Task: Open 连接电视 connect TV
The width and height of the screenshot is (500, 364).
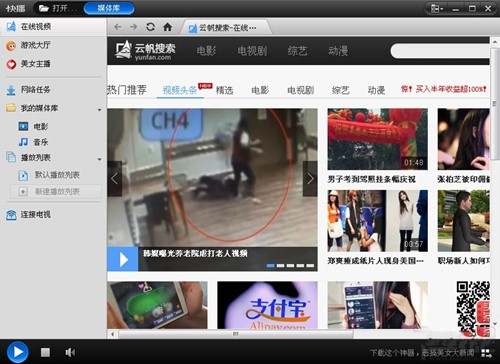Action: [x=29, y=215]
